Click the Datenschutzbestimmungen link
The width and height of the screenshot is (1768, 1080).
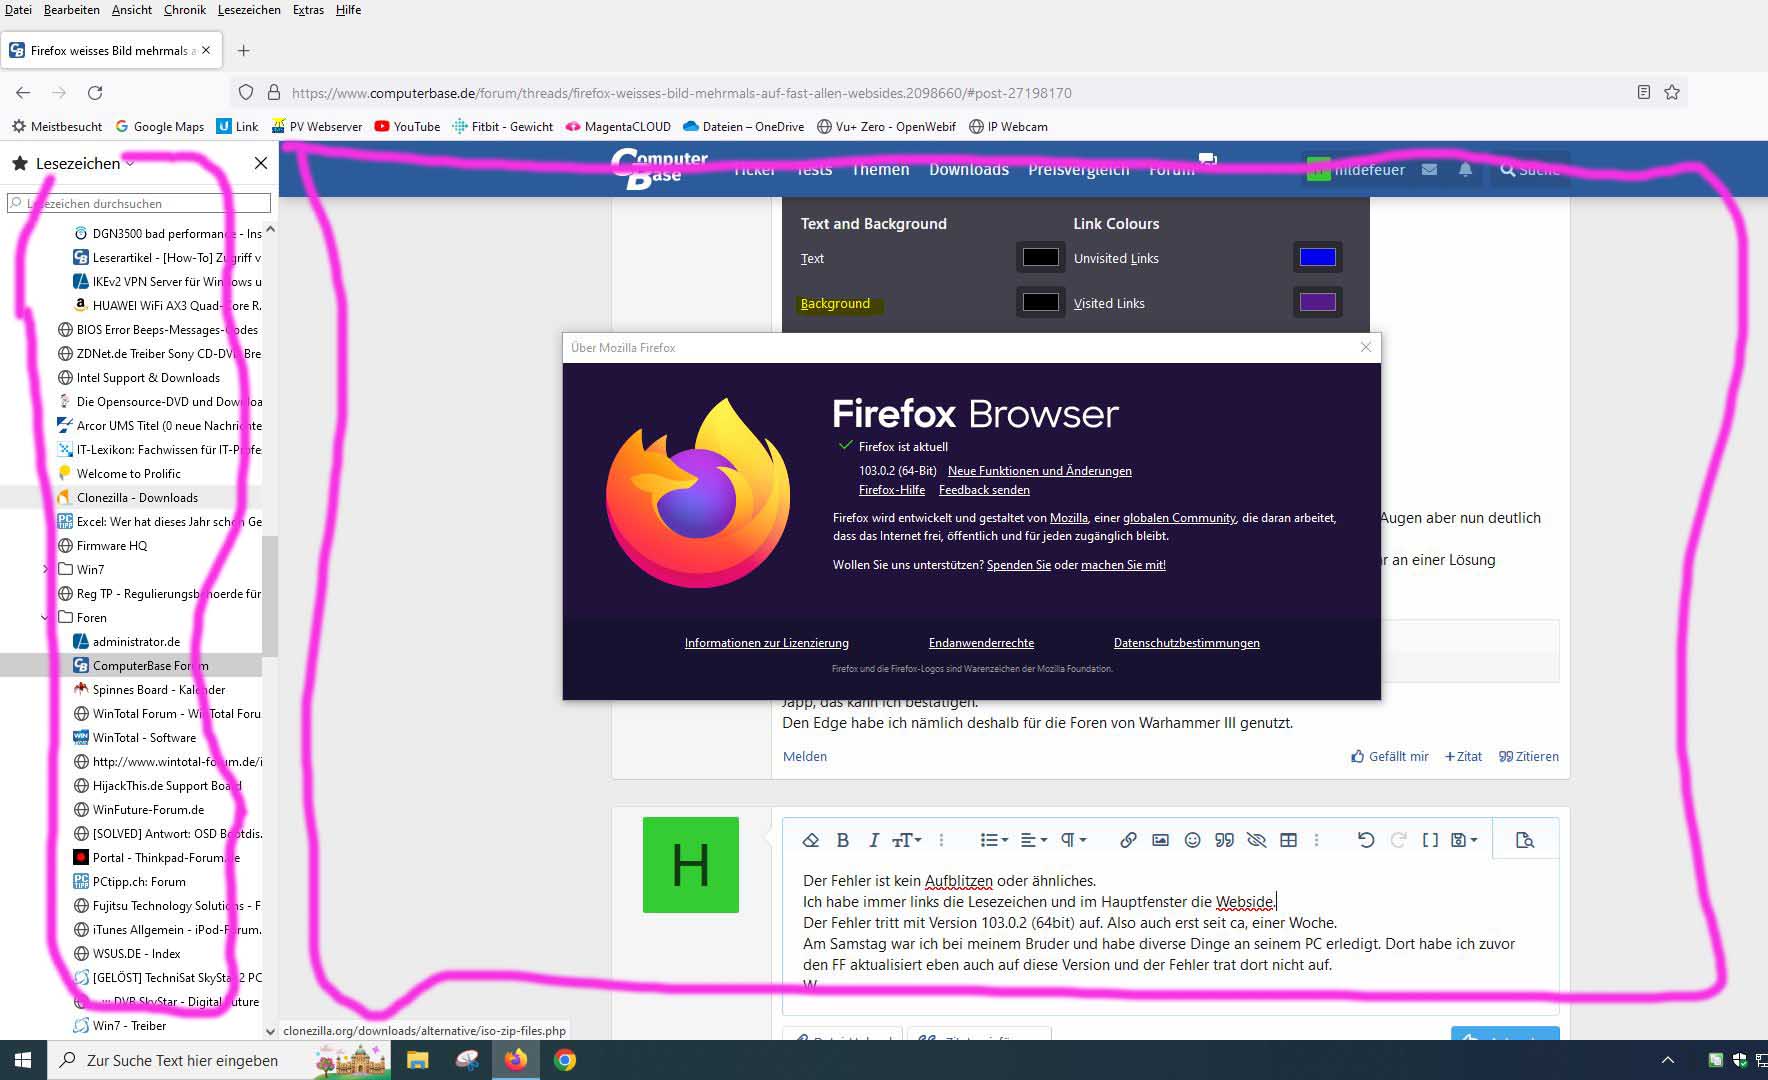[x=1187, y=643]
